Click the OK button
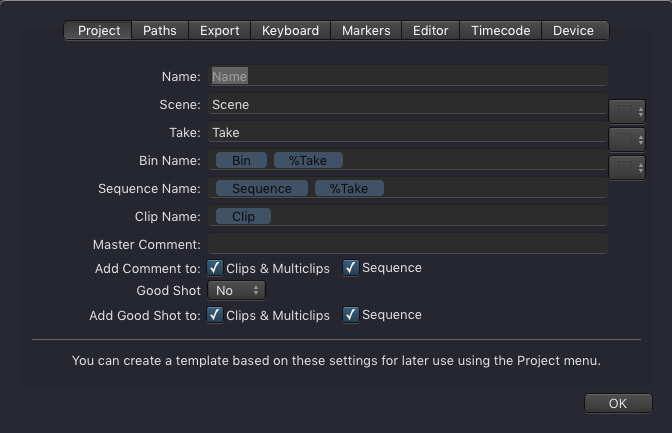The width and height of the screenshot is (672, 433). pyautogui.click(x=618, y=403)
